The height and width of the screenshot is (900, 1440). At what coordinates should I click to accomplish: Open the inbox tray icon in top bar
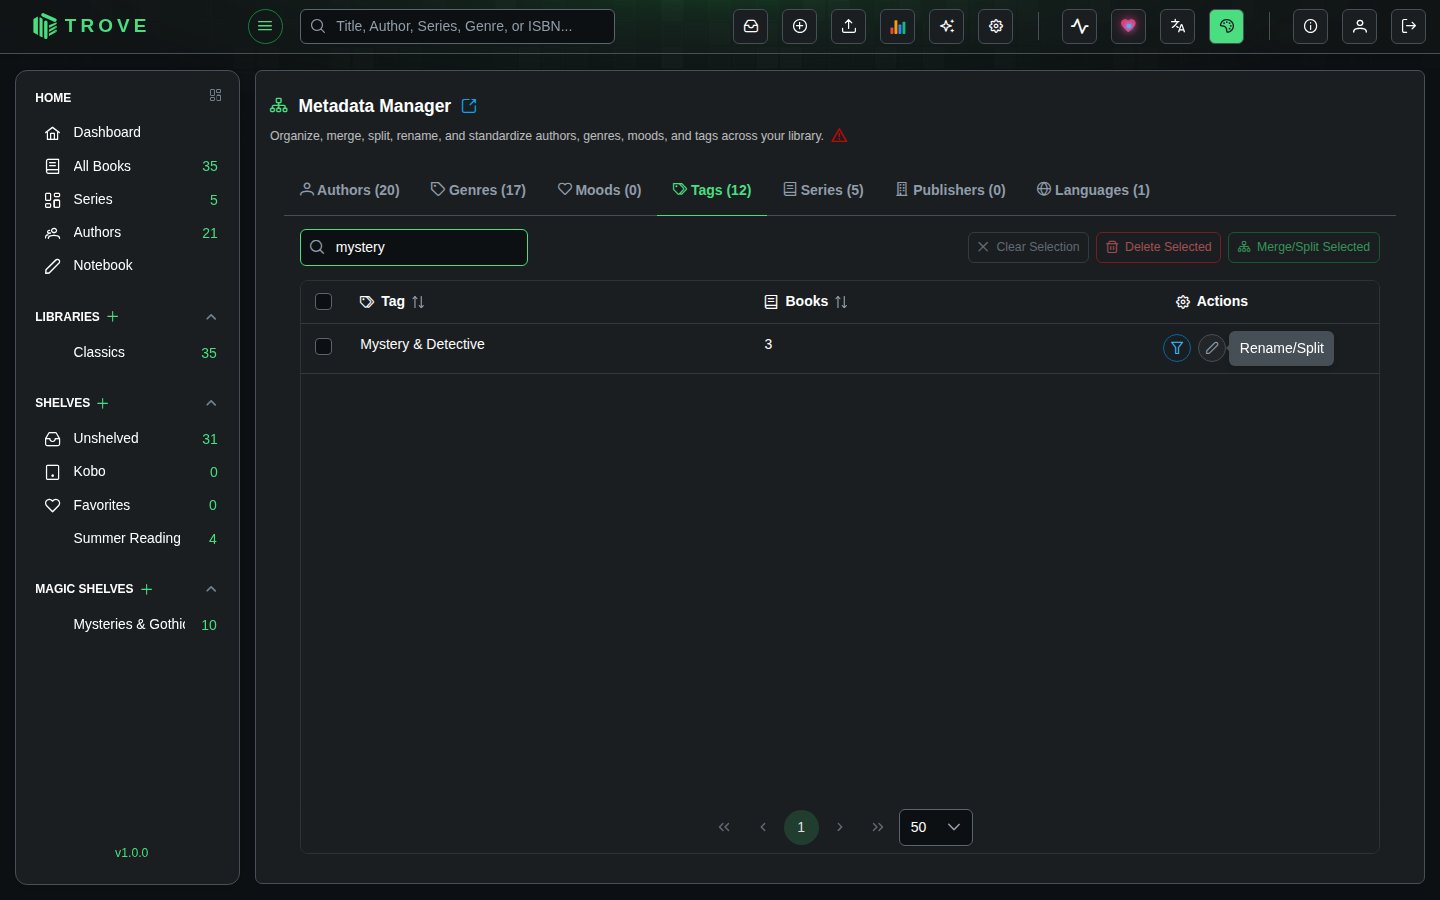coord(751,26)
